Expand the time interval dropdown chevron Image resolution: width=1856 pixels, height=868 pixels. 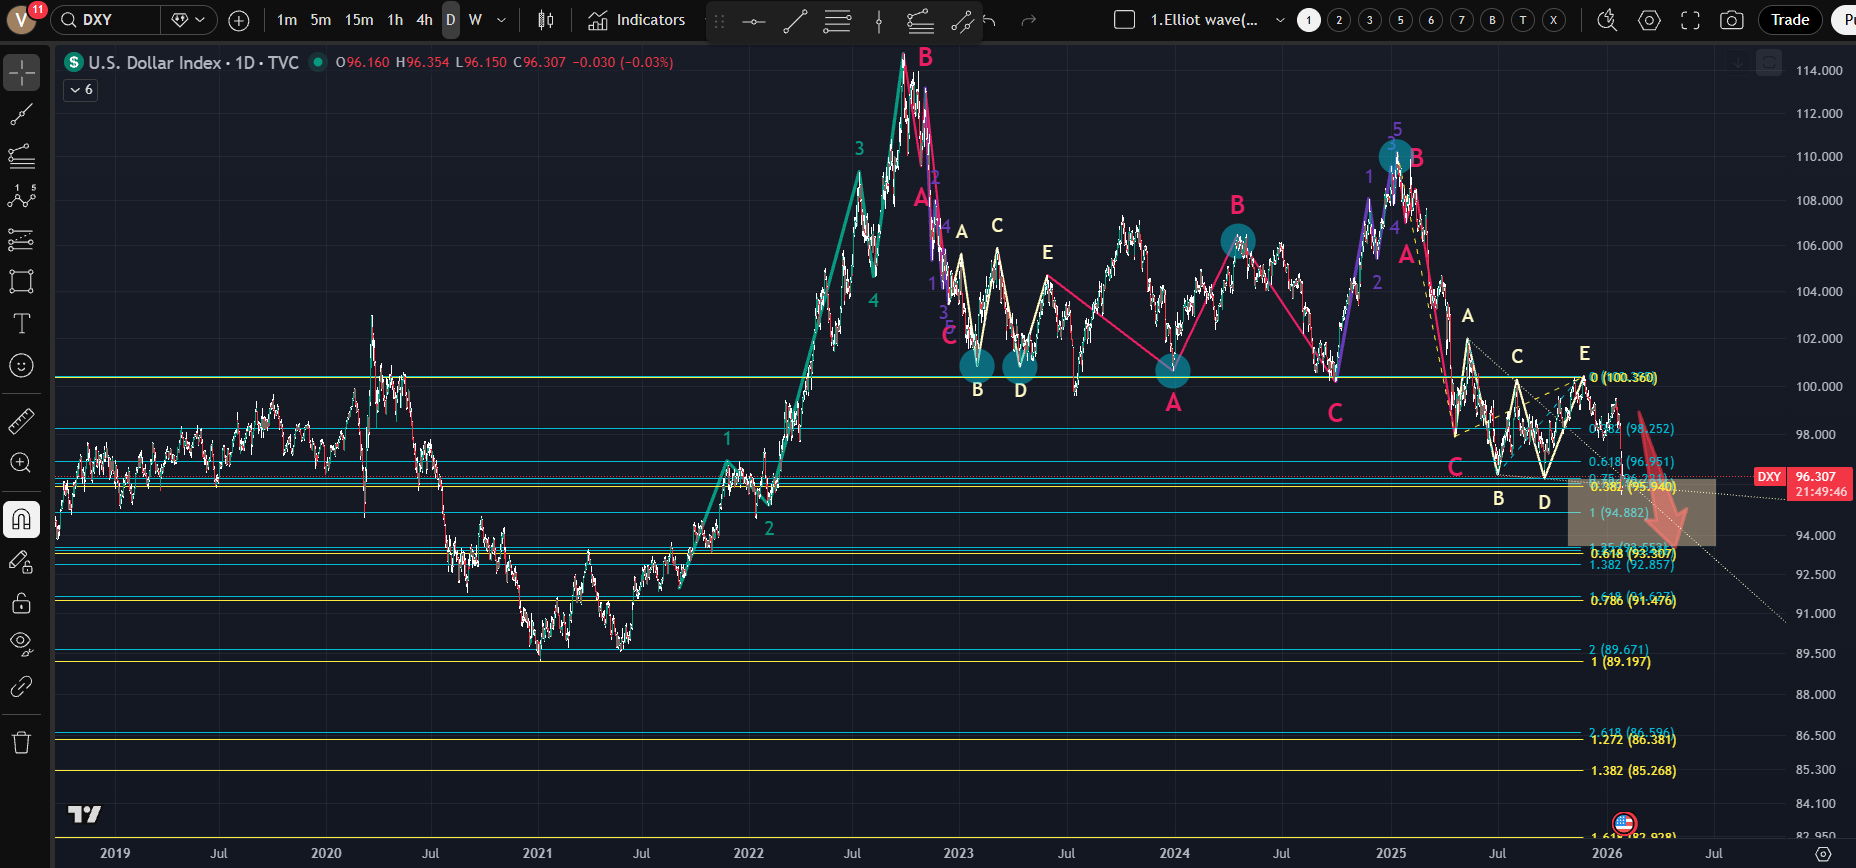click(x=502, y=20)
